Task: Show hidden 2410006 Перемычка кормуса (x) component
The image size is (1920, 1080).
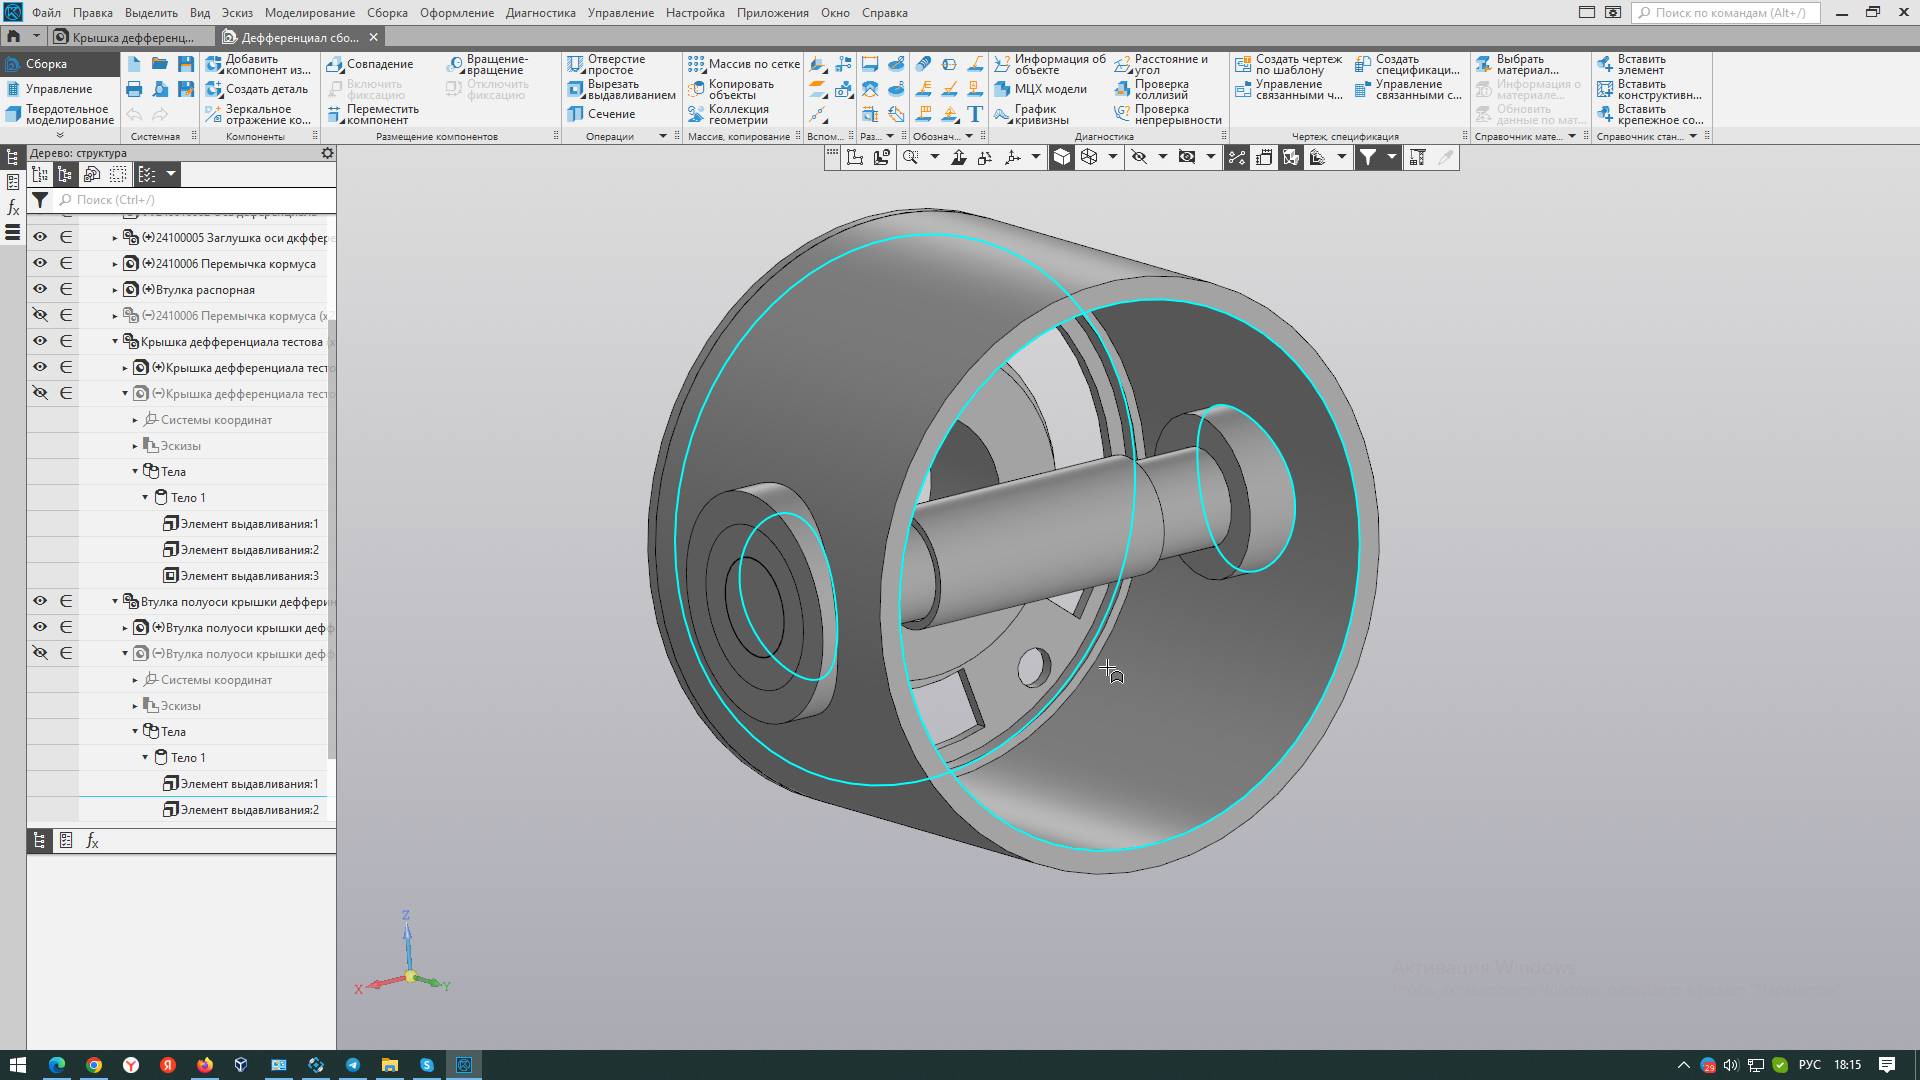Action: point(40,315)
